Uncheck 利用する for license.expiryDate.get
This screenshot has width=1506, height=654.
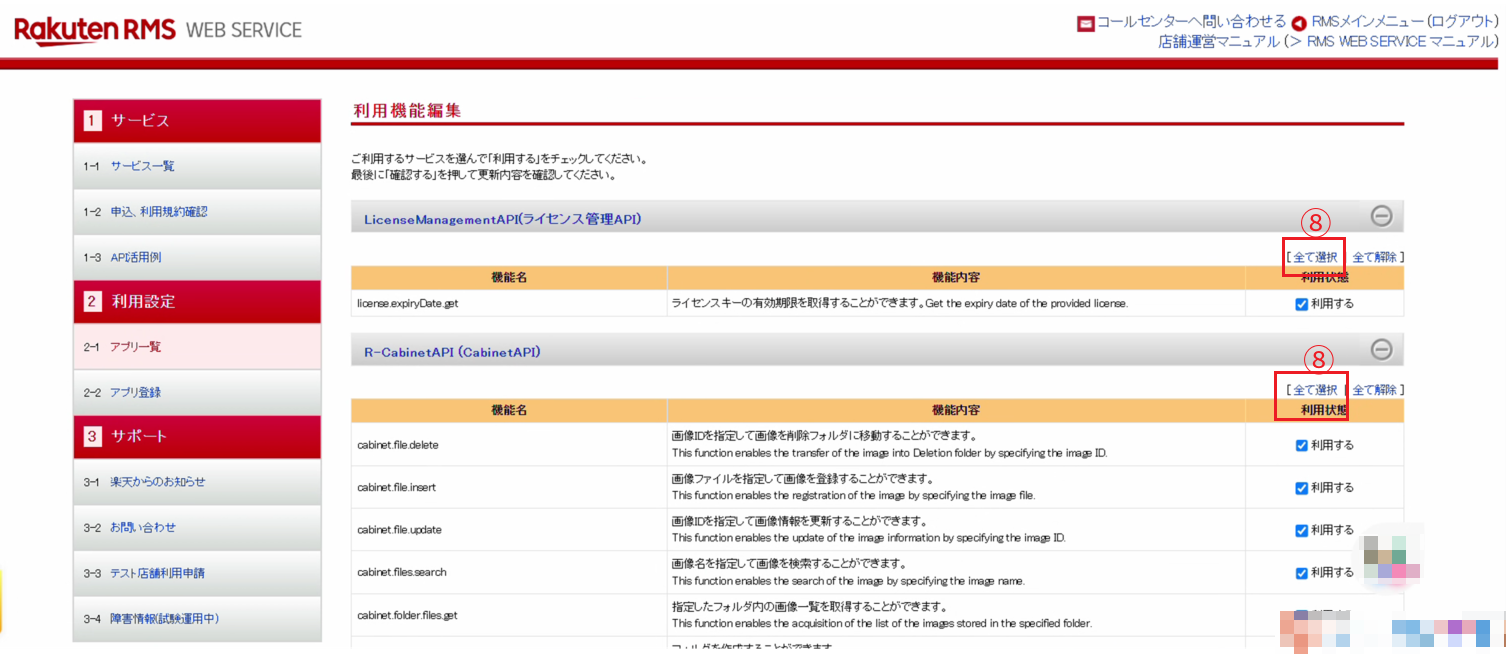[1301, 304]
